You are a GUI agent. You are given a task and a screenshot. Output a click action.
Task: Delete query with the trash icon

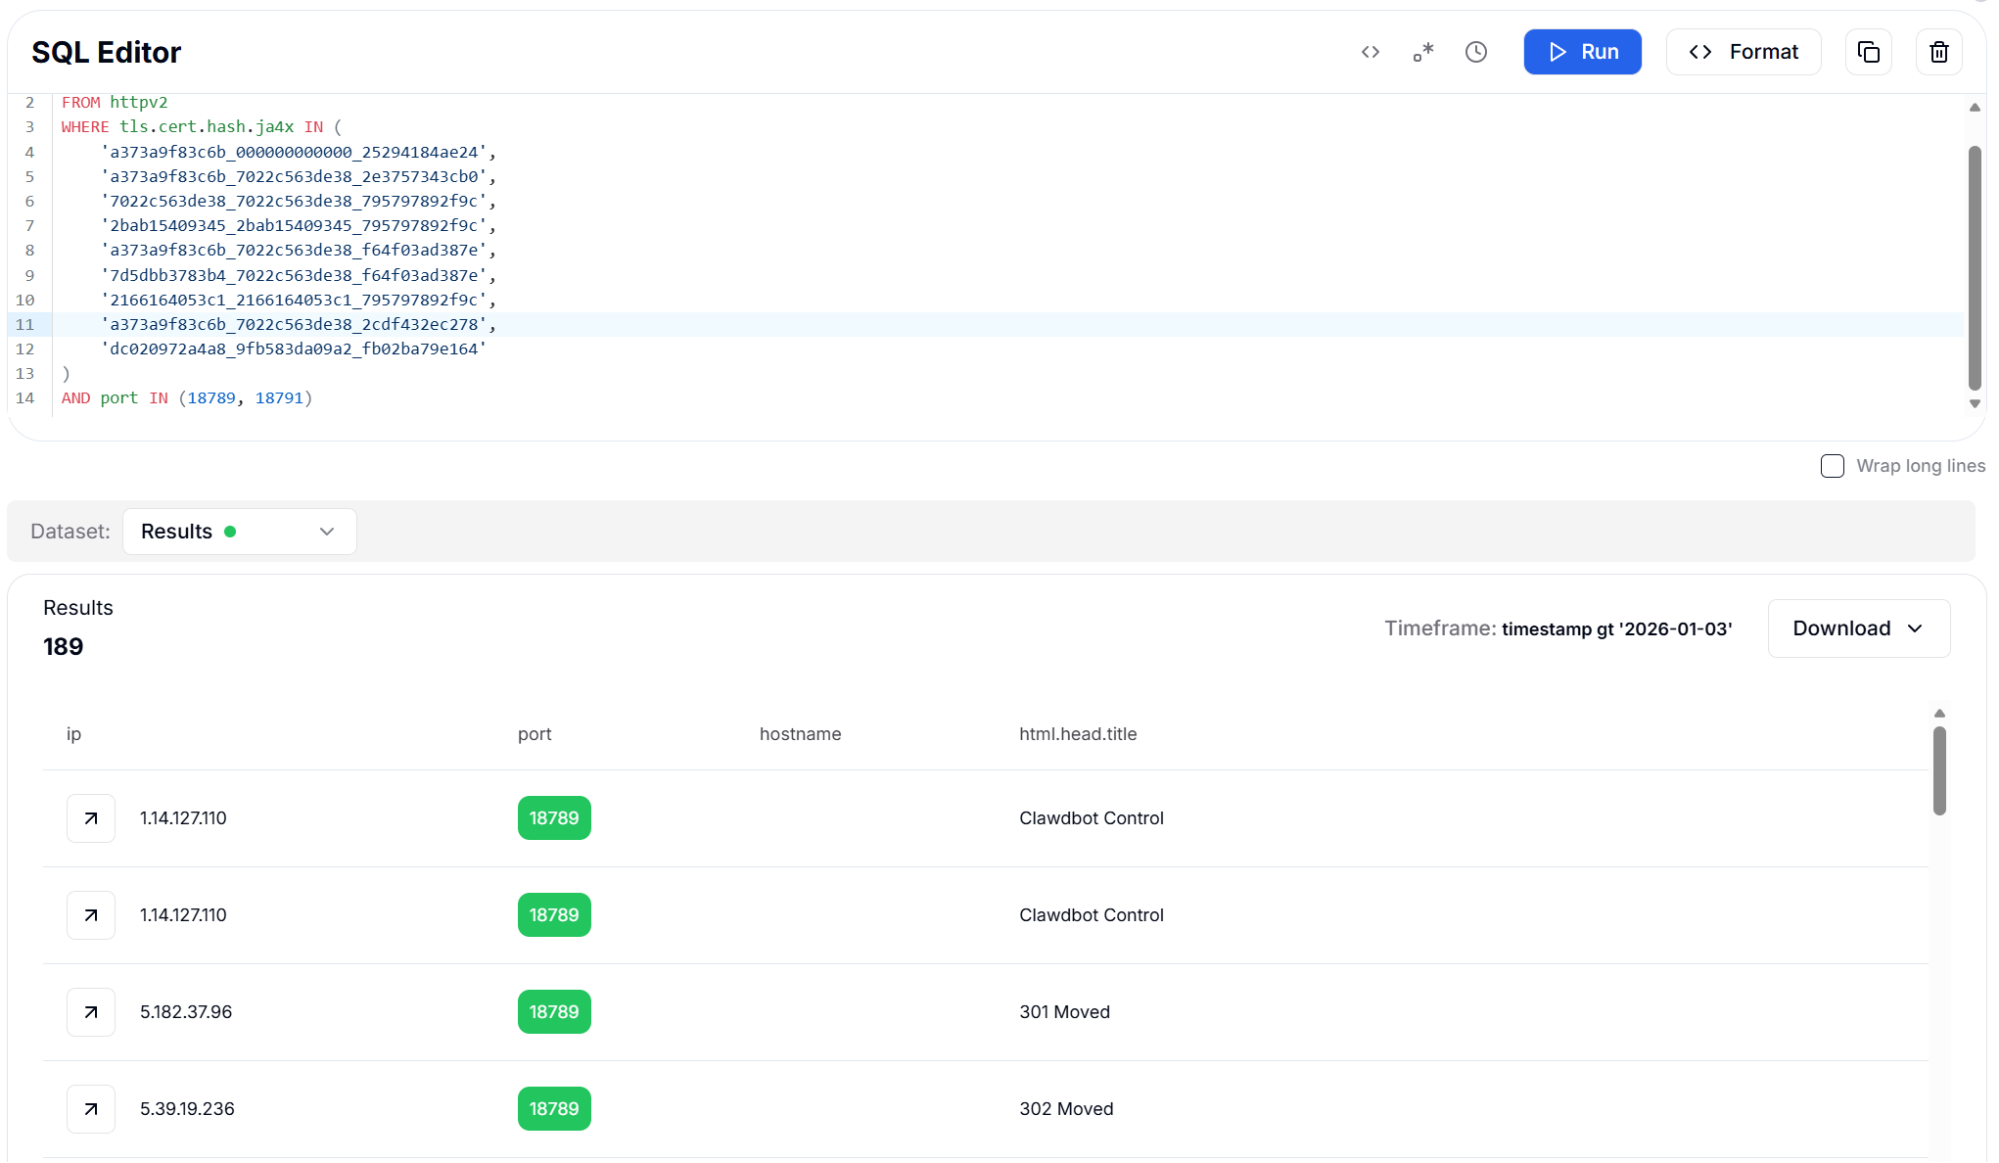point(1939,52)
